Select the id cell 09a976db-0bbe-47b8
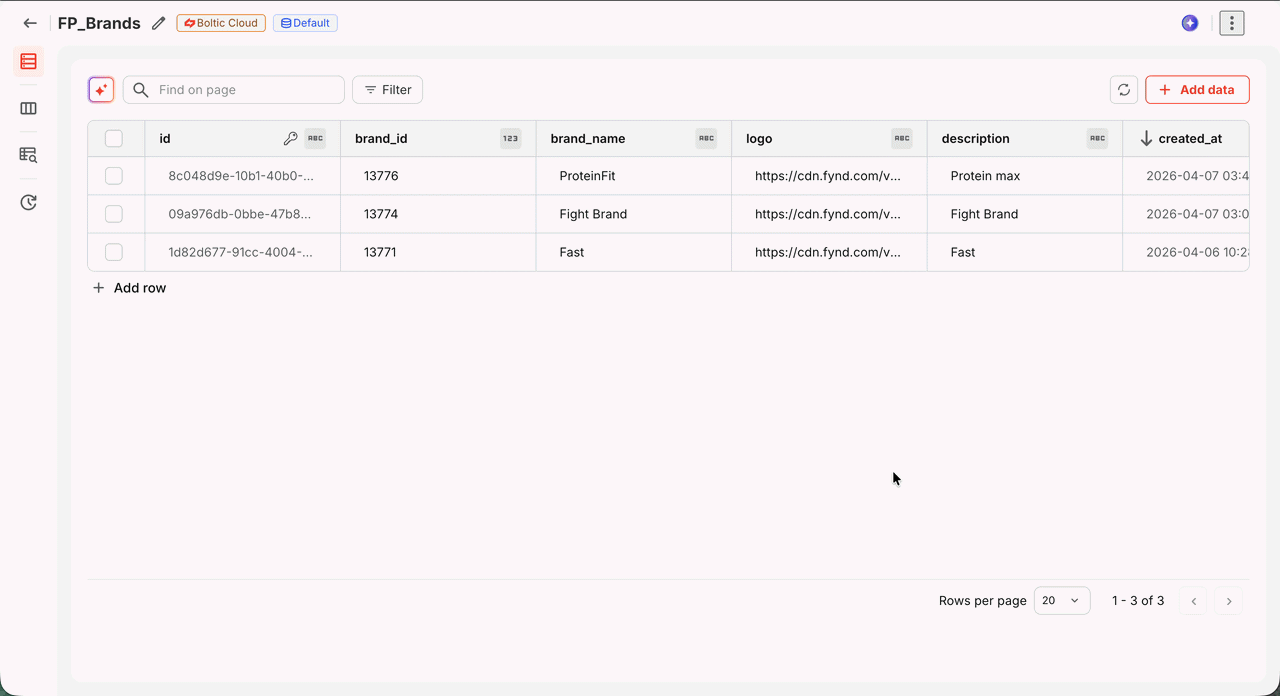The width and height of the screenshot is (1280, 696). click(x=243, y=214)
